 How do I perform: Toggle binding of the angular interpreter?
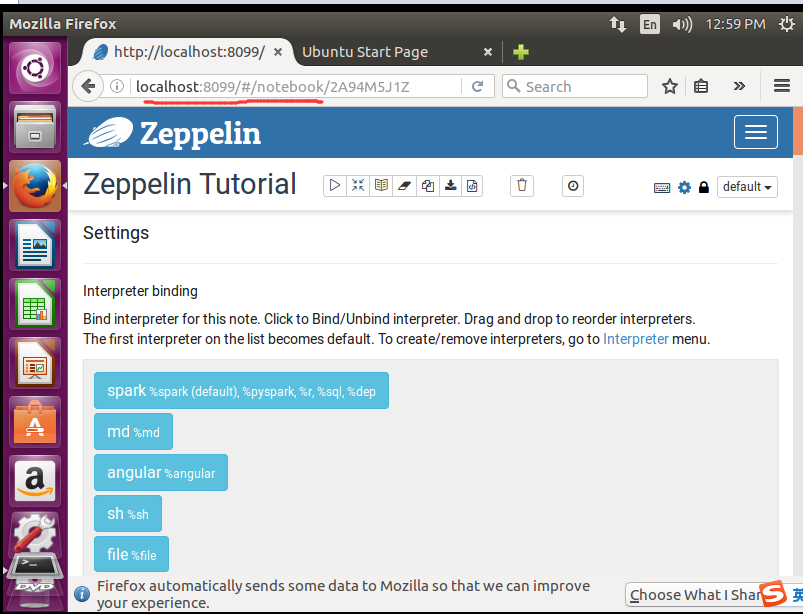[161, 473]
